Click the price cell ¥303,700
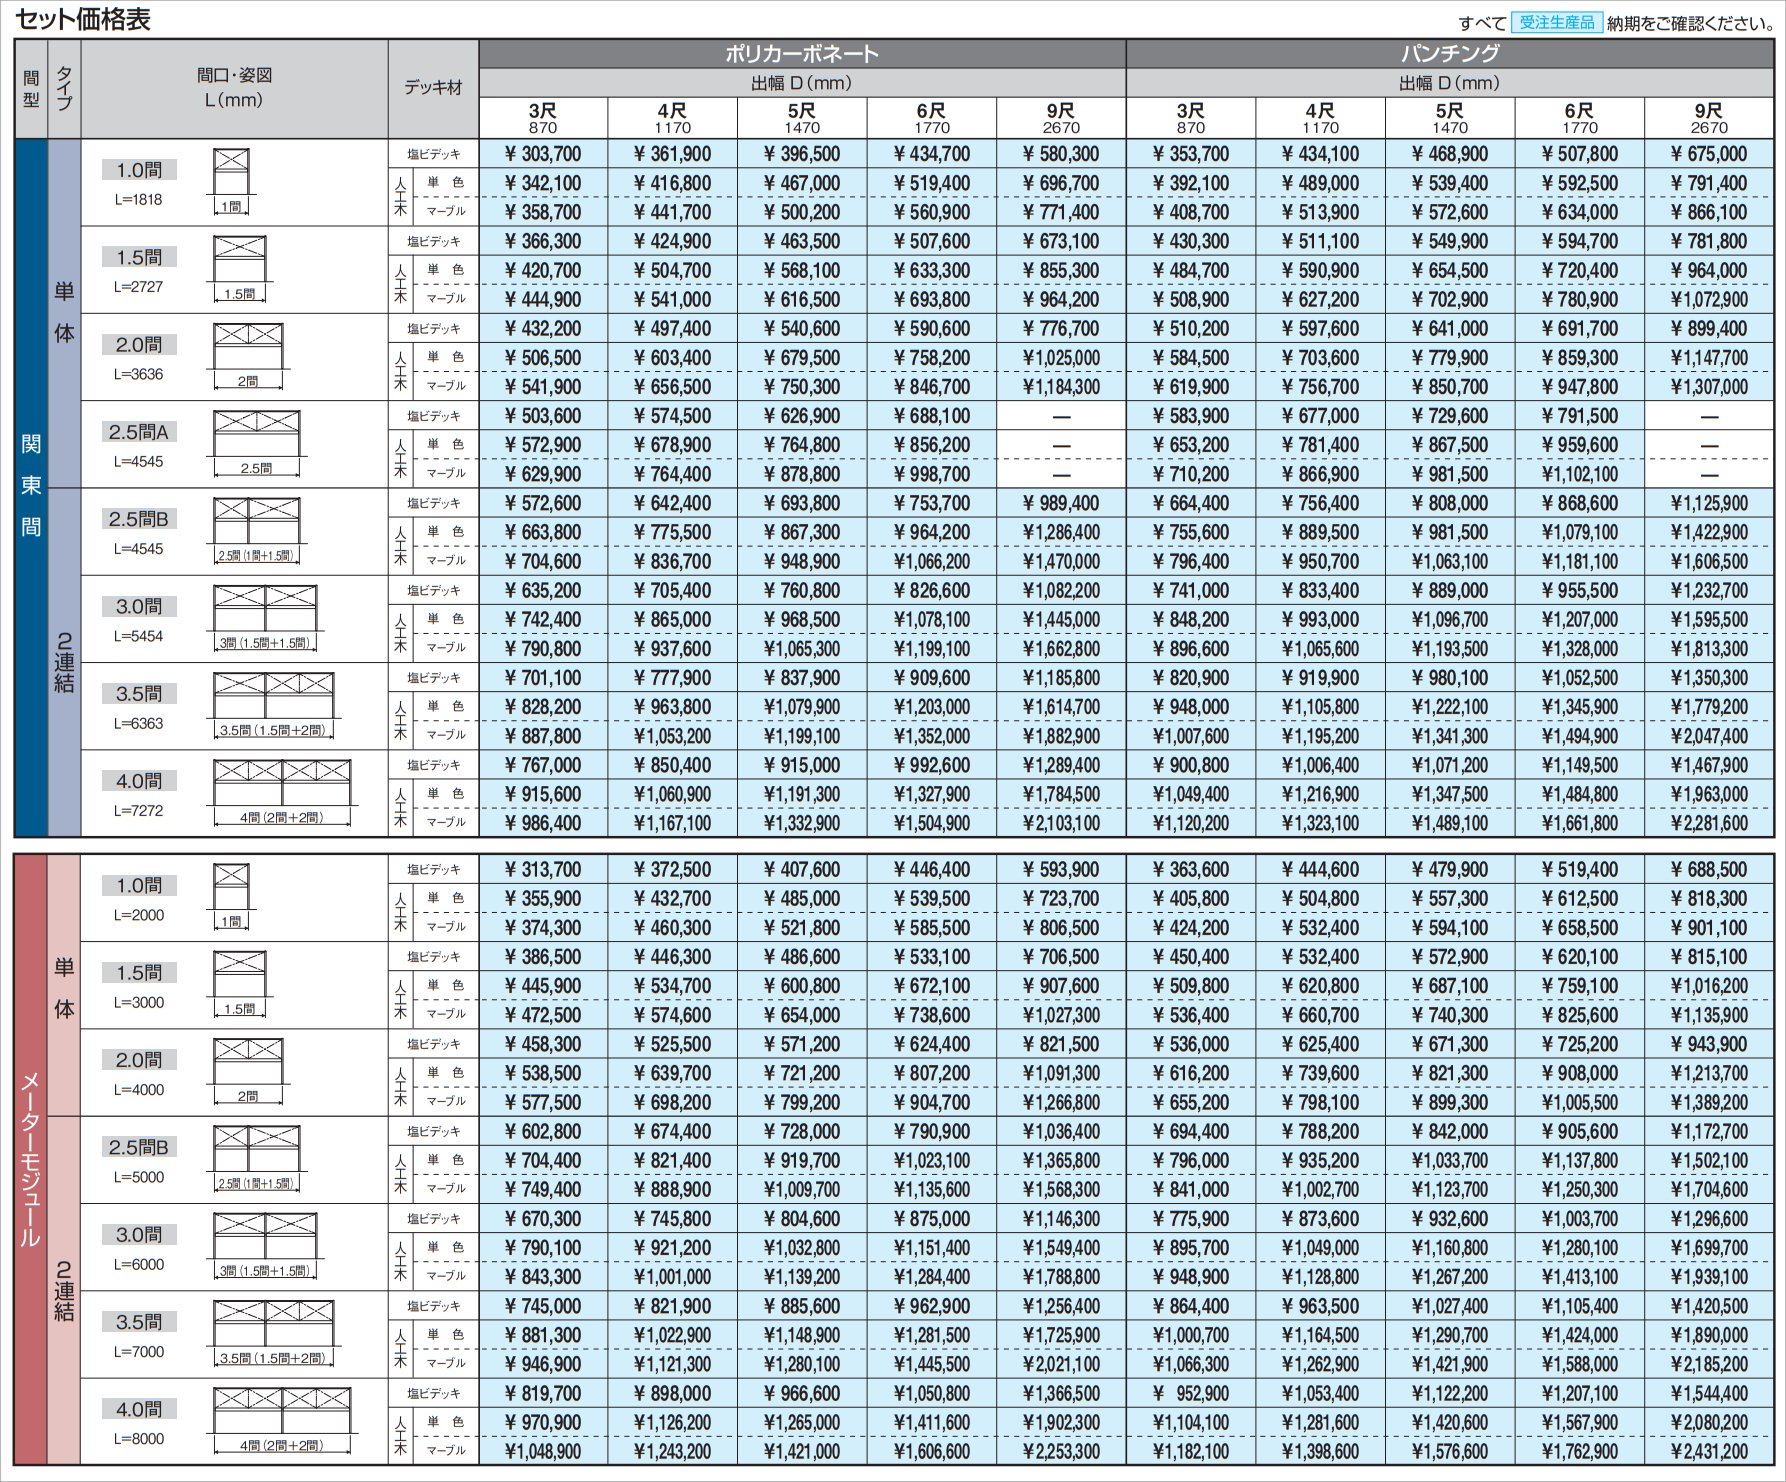 tap(543, 154)
